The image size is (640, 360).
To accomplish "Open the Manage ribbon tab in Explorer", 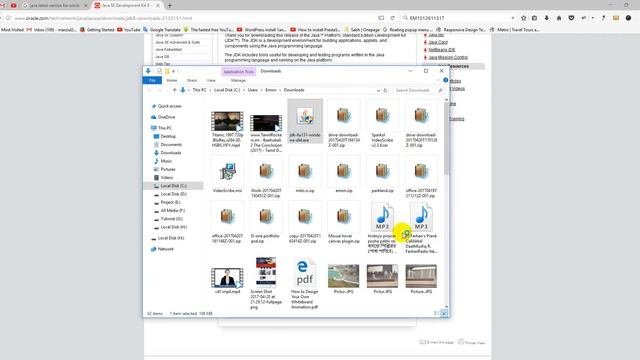I will pos(238,80).
